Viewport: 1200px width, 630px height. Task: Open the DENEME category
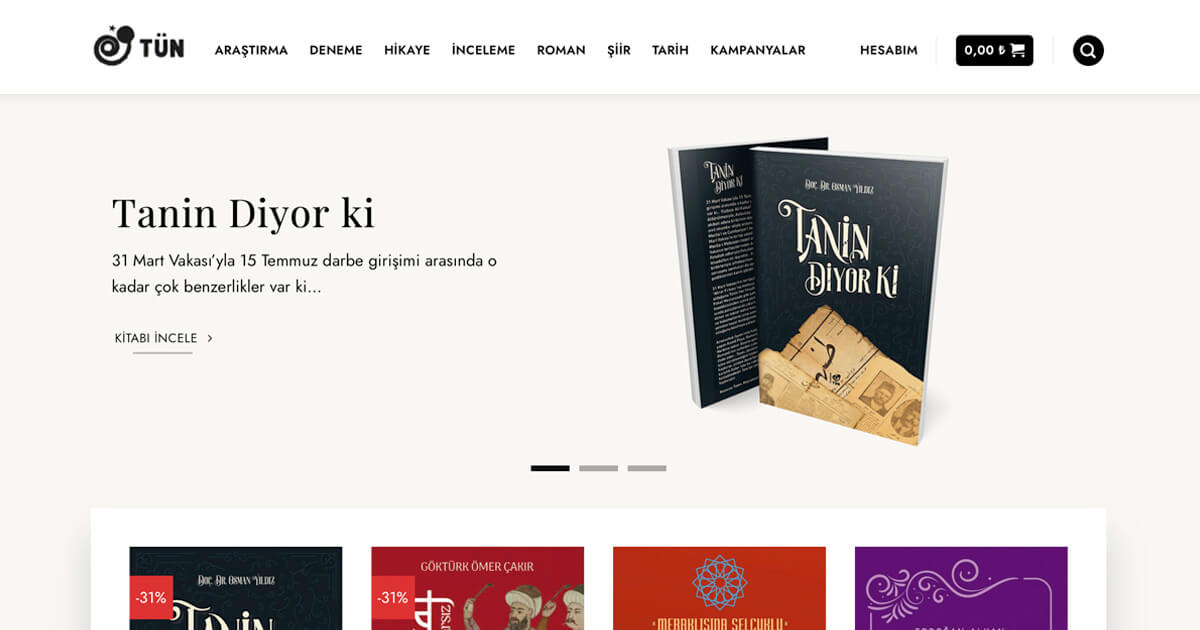pos(336,50)
